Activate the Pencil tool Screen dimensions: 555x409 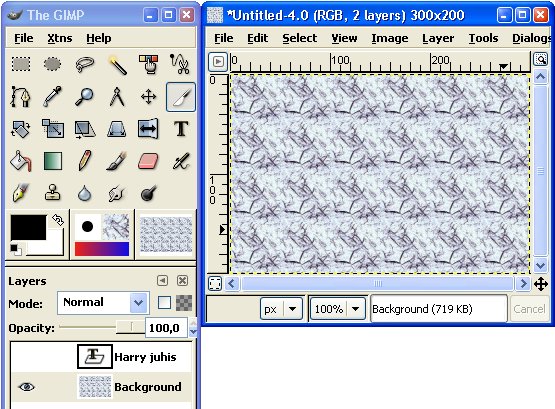click(x=85, y=161)
